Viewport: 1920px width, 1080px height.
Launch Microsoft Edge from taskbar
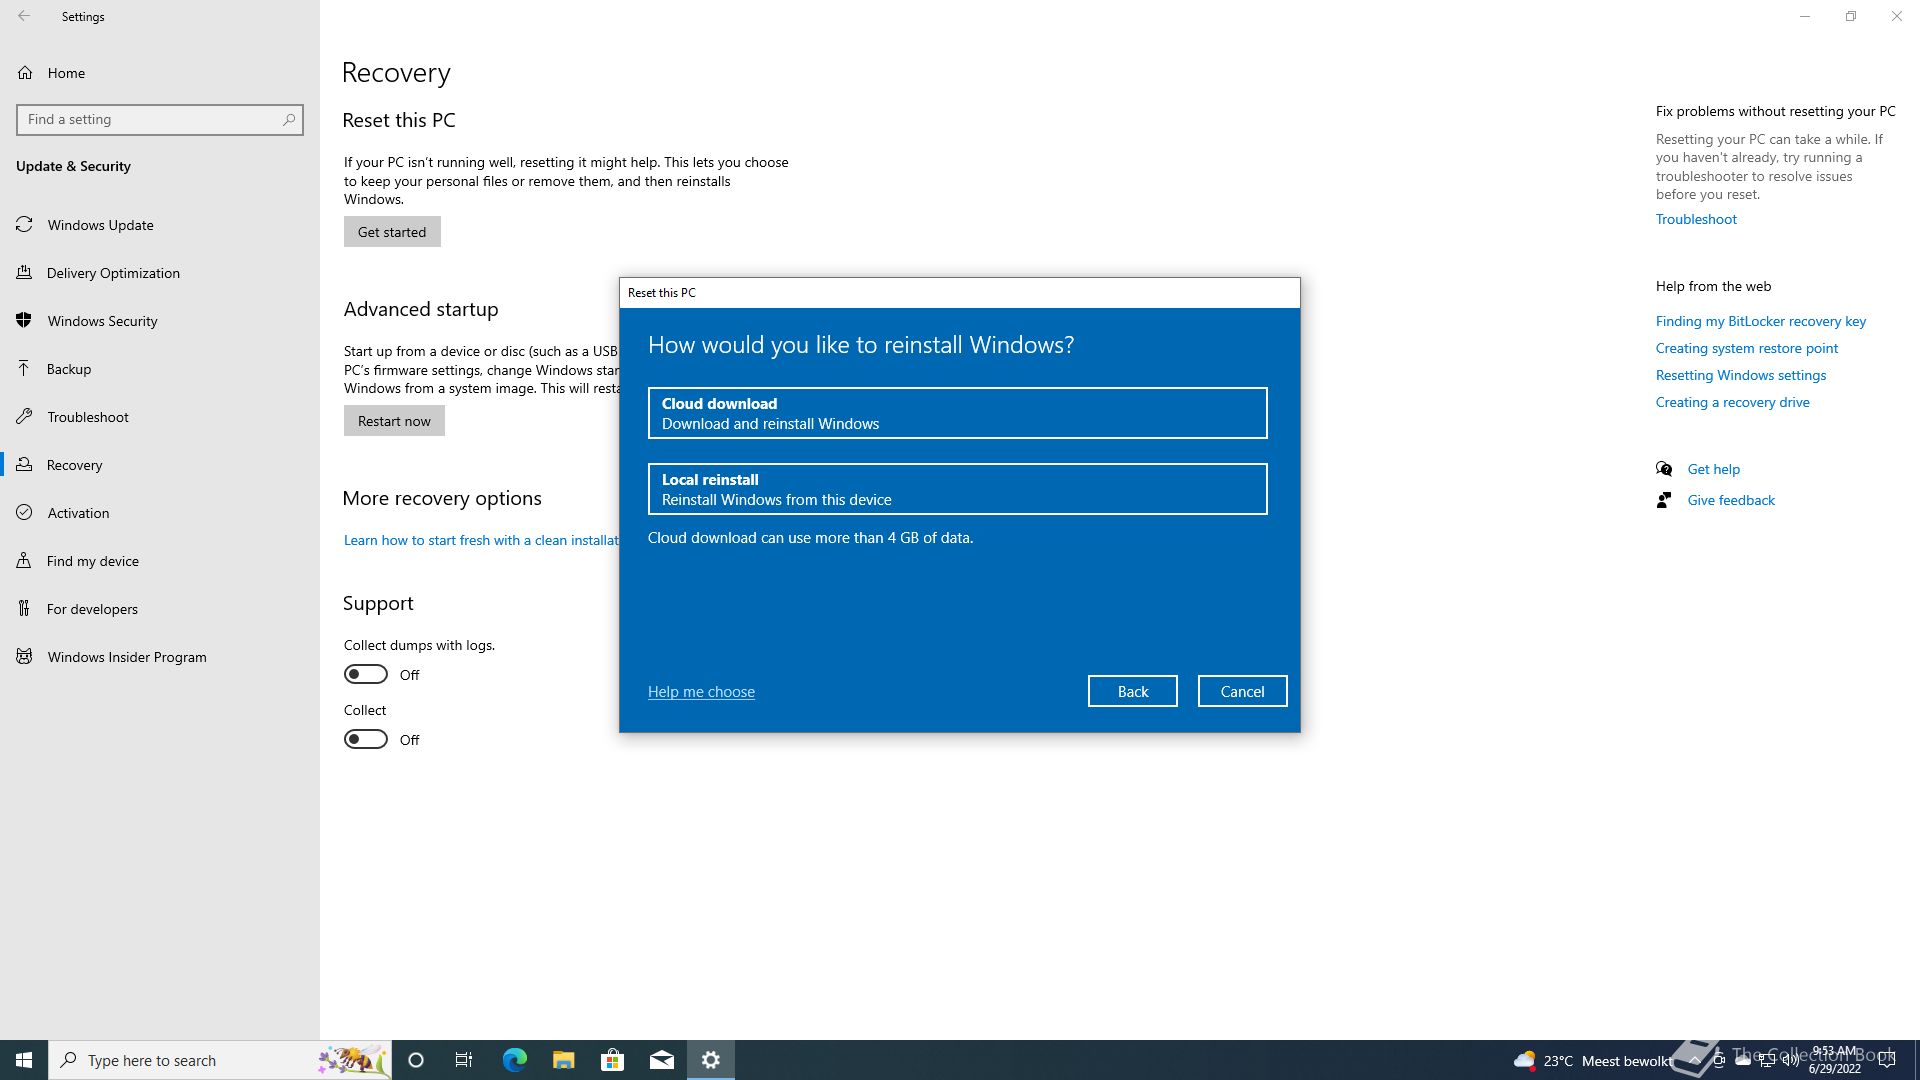point(514,1060)
